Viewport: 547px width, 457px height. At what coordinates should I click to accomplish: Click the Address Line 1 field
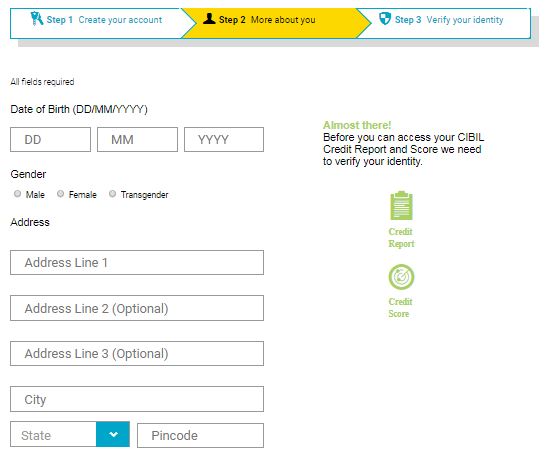(x=137, y=262)
